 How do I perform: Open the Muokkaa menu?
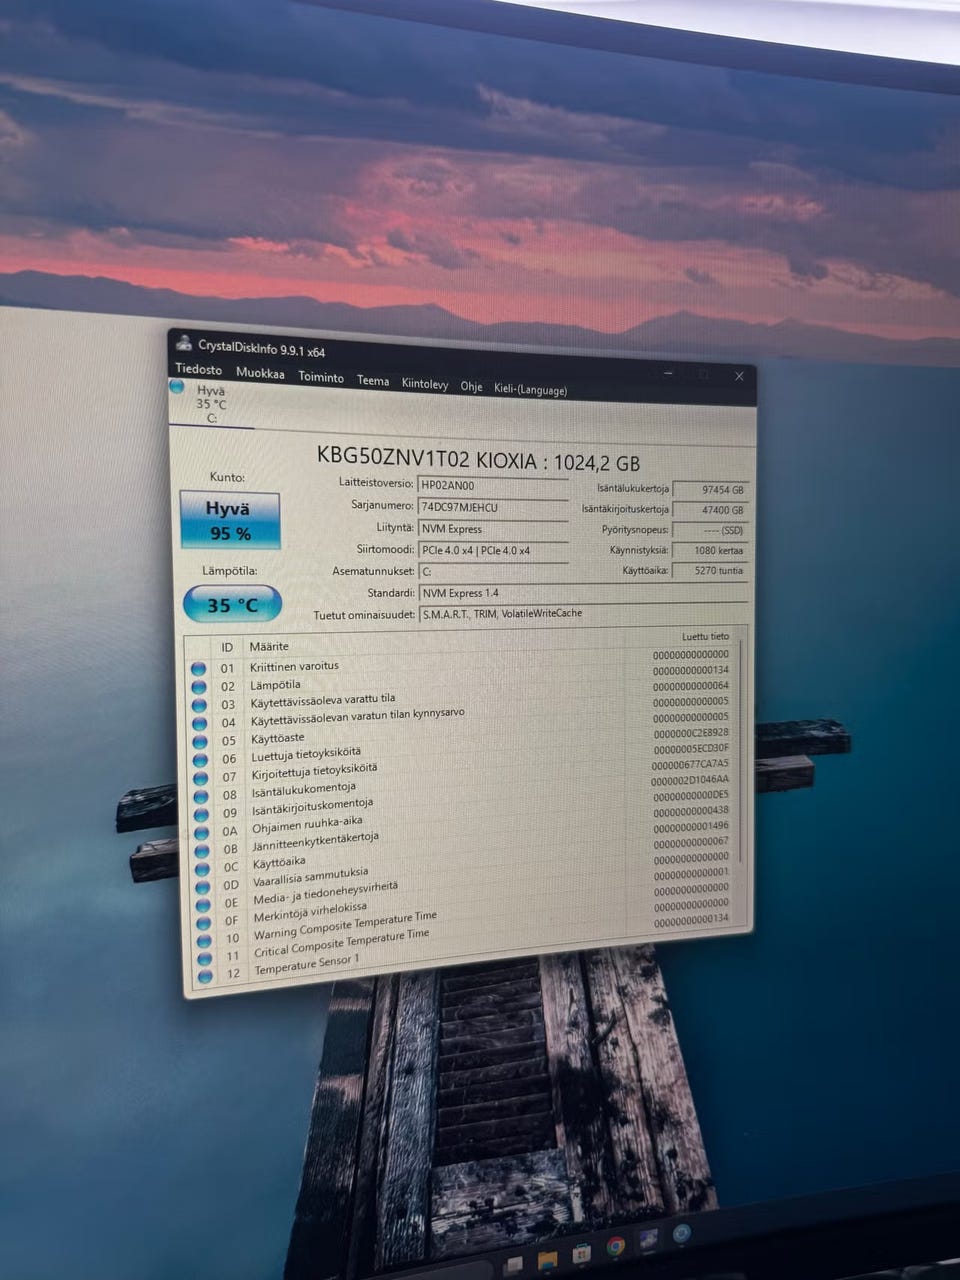click(x=260, y=373)
